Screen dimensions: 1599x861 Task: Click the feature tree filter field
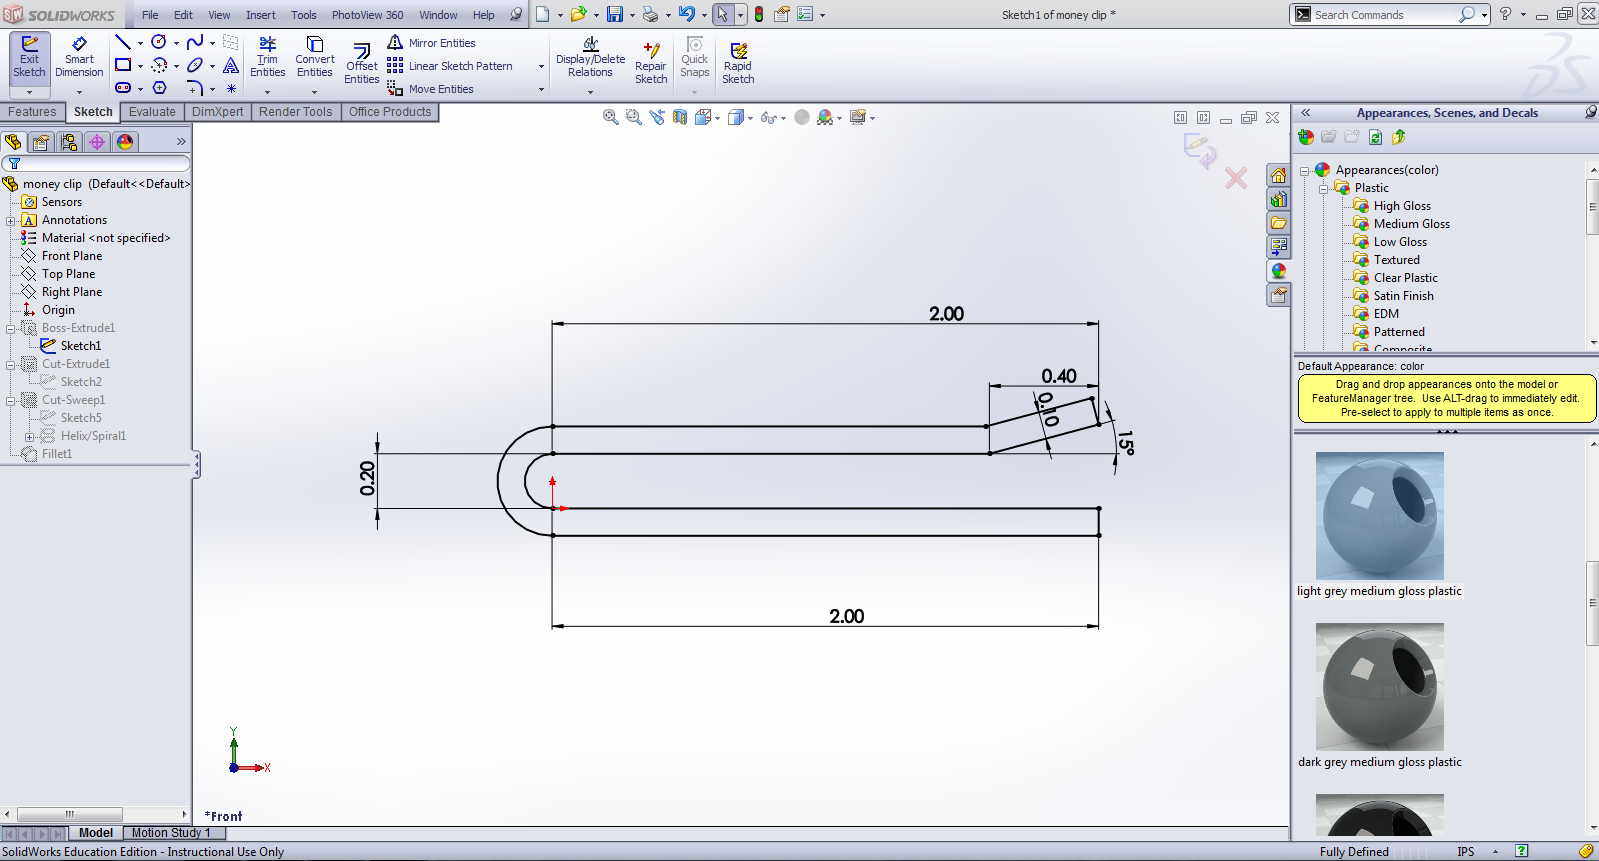coord(96,163)
